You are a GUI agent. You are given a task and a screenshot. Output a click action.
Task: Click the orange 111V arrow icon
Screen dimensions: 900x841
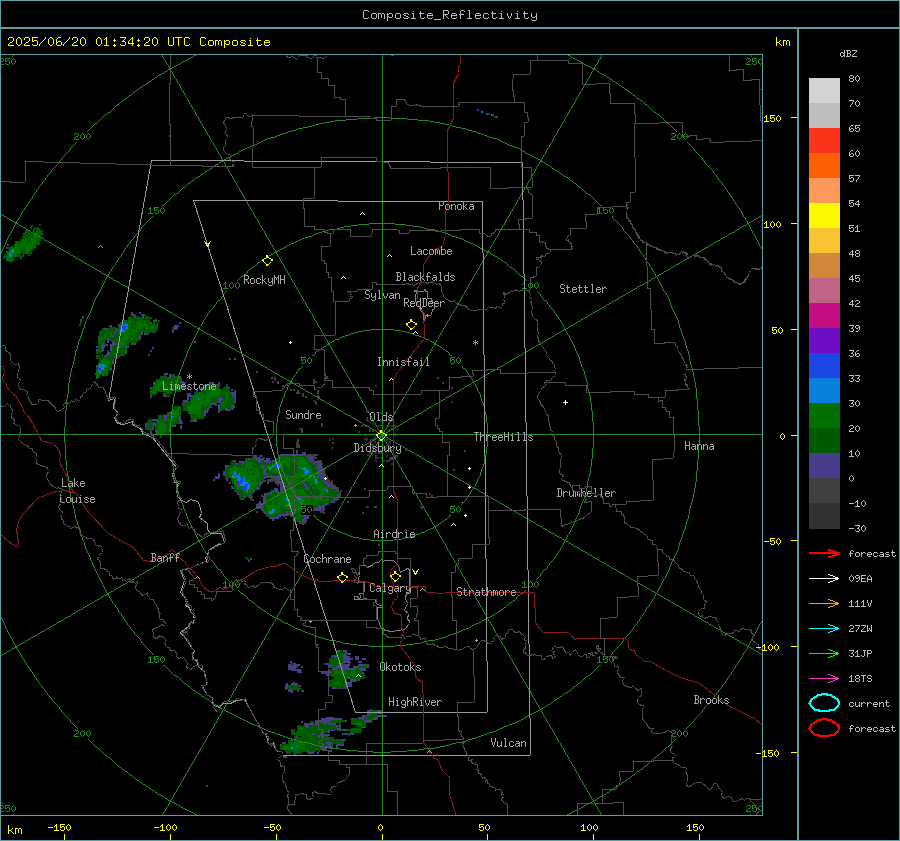[x=824, y=603]
